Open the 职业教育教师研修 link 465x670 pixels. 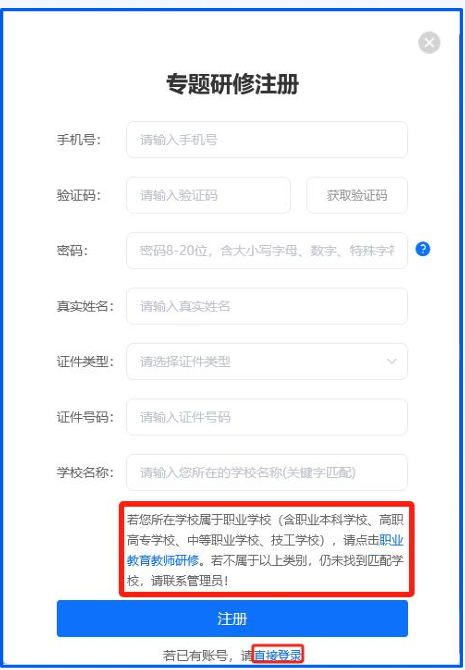coord(265,550)
